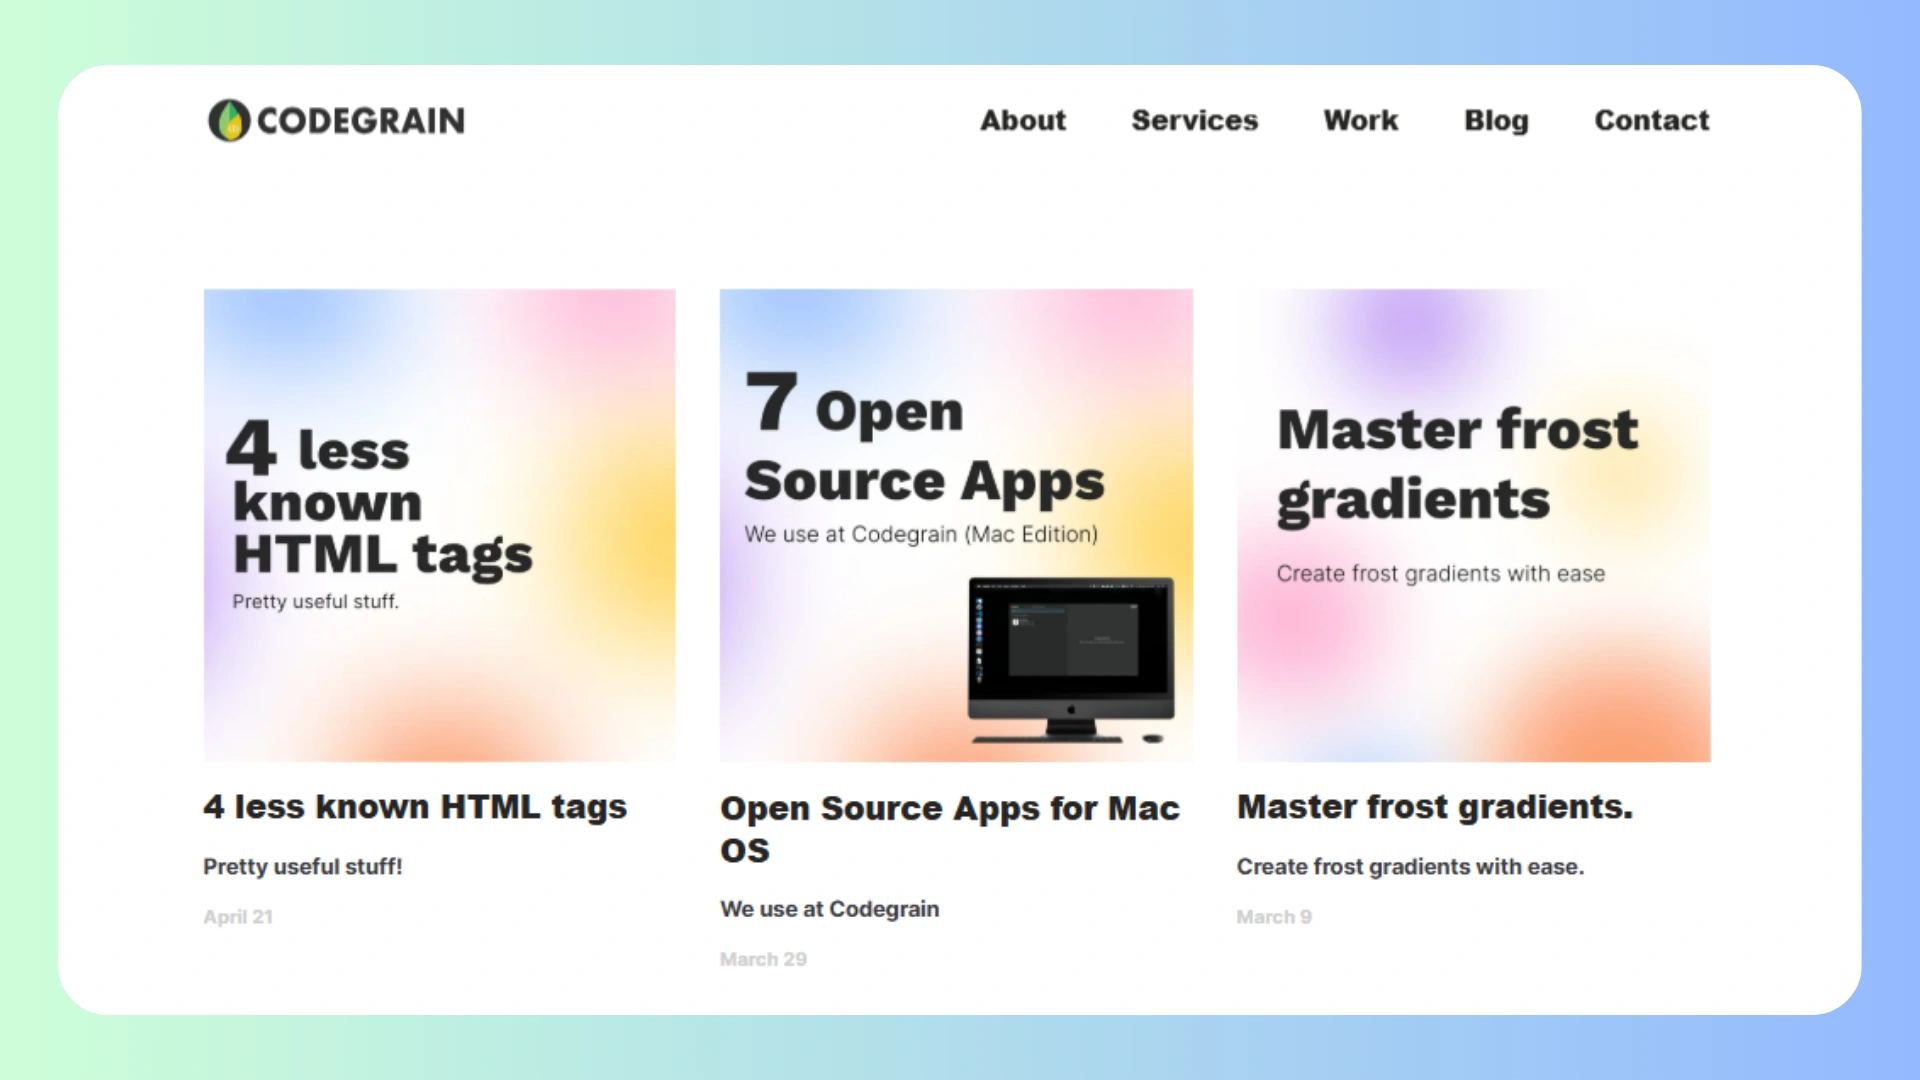Click the 'Pretty useful stuff!' subtitle text
This screenshot has width=1920, height=1080.
pos(303,866)
